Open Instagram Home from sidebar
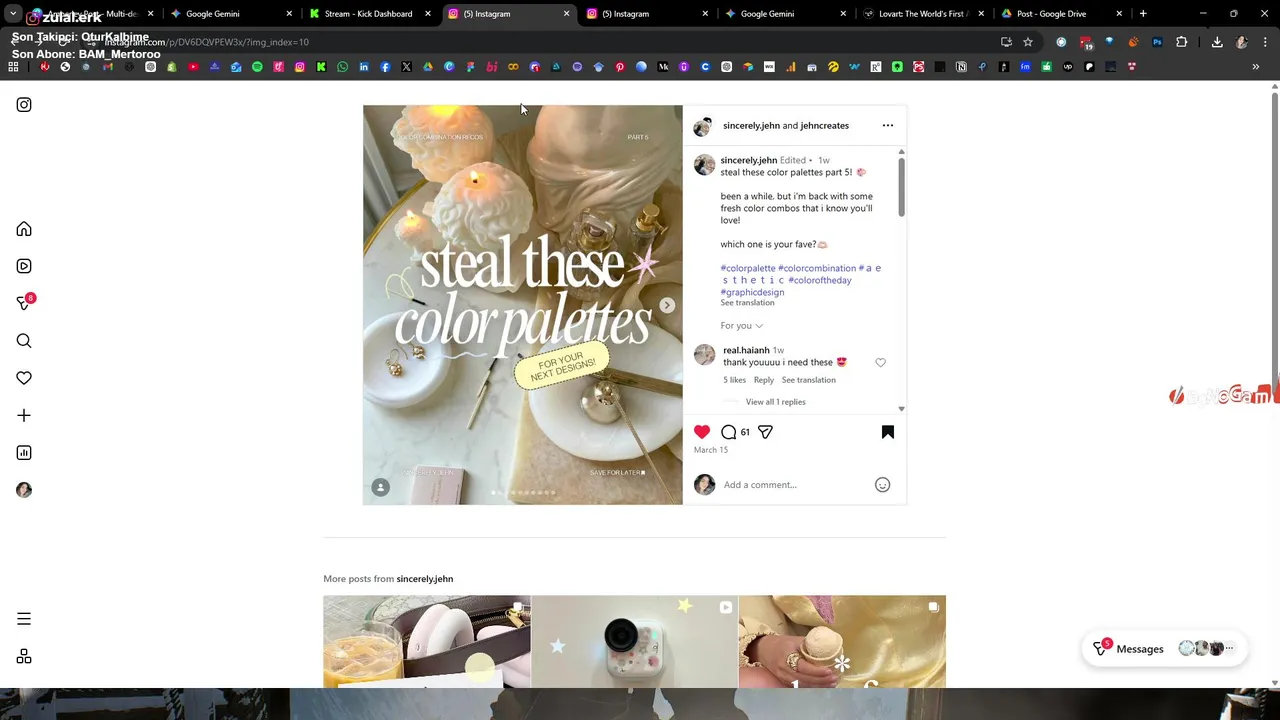 coord(24,229)
